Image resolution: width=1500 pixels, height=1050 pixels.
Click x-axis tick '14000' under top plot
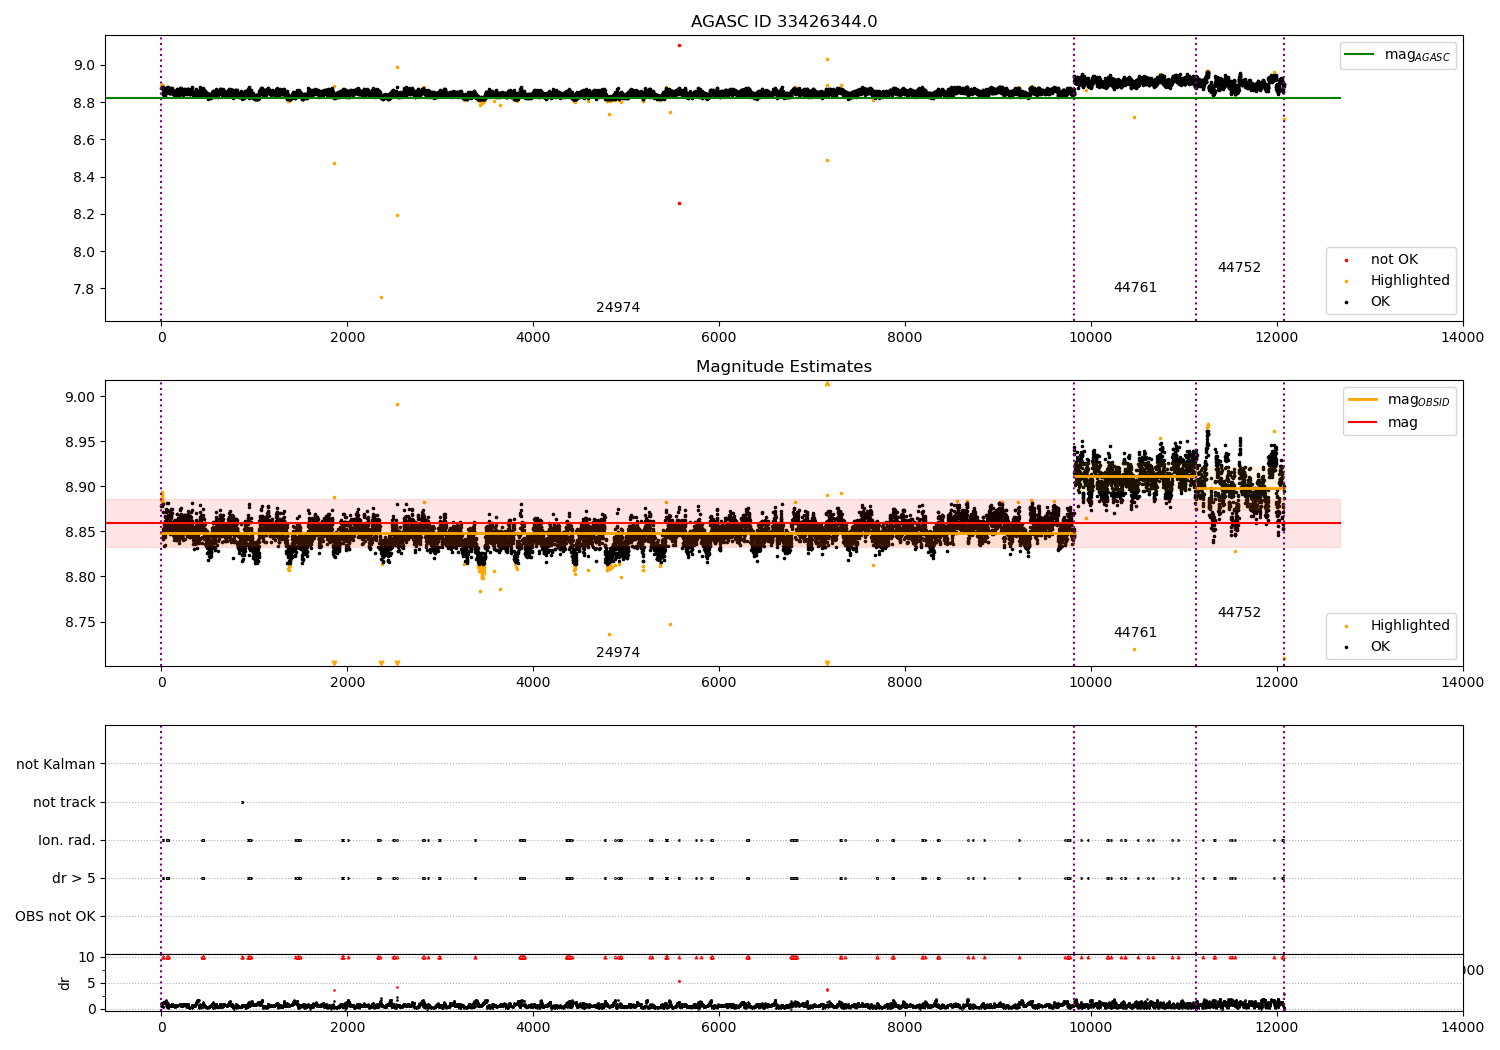point(1463,338)
